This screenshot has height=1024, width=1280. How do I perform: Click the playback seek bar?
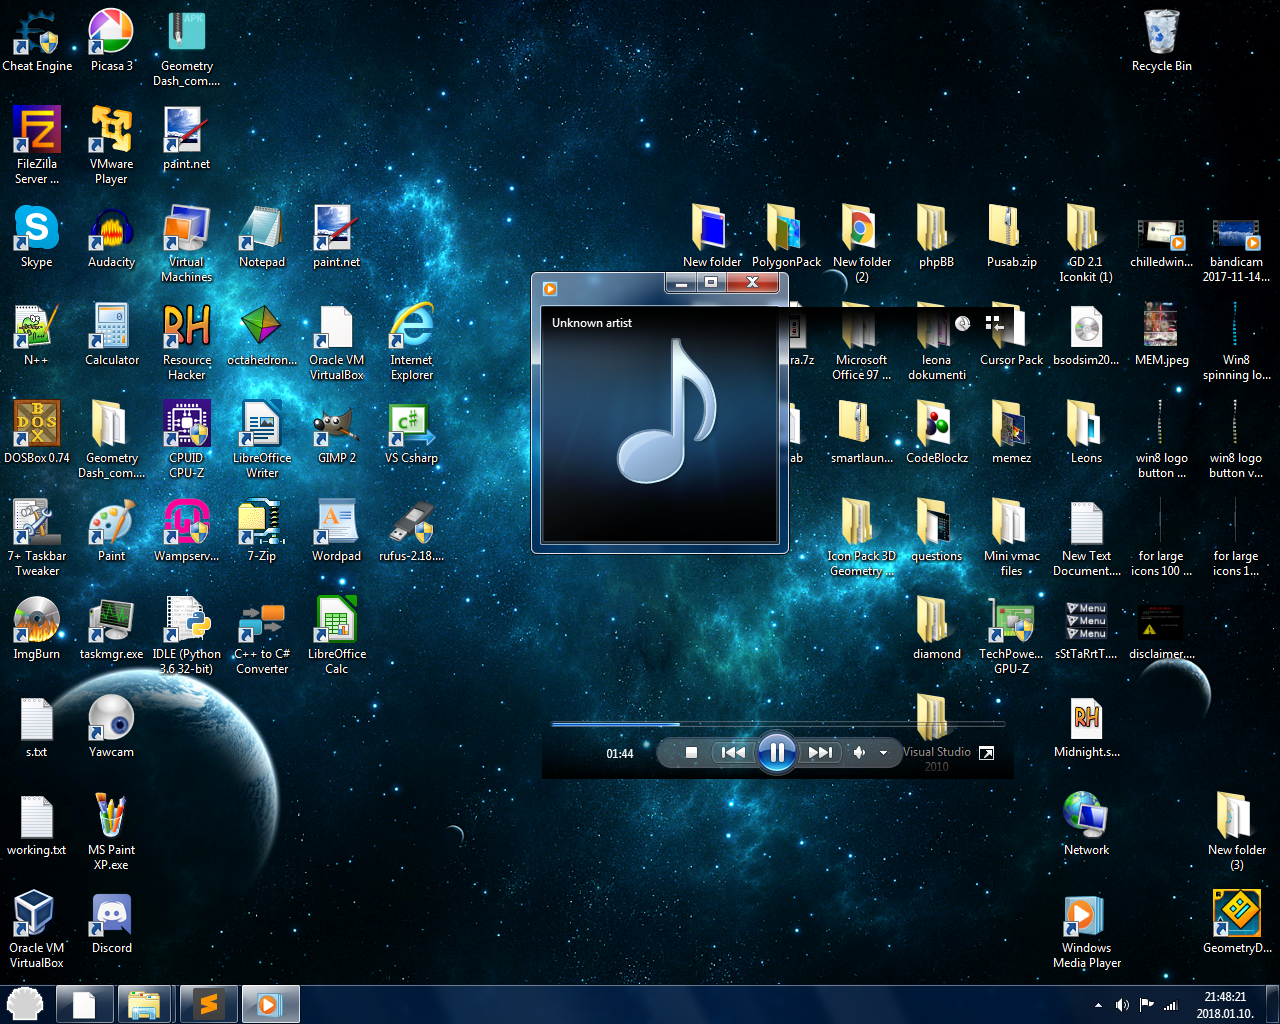(x=776, y=724)
